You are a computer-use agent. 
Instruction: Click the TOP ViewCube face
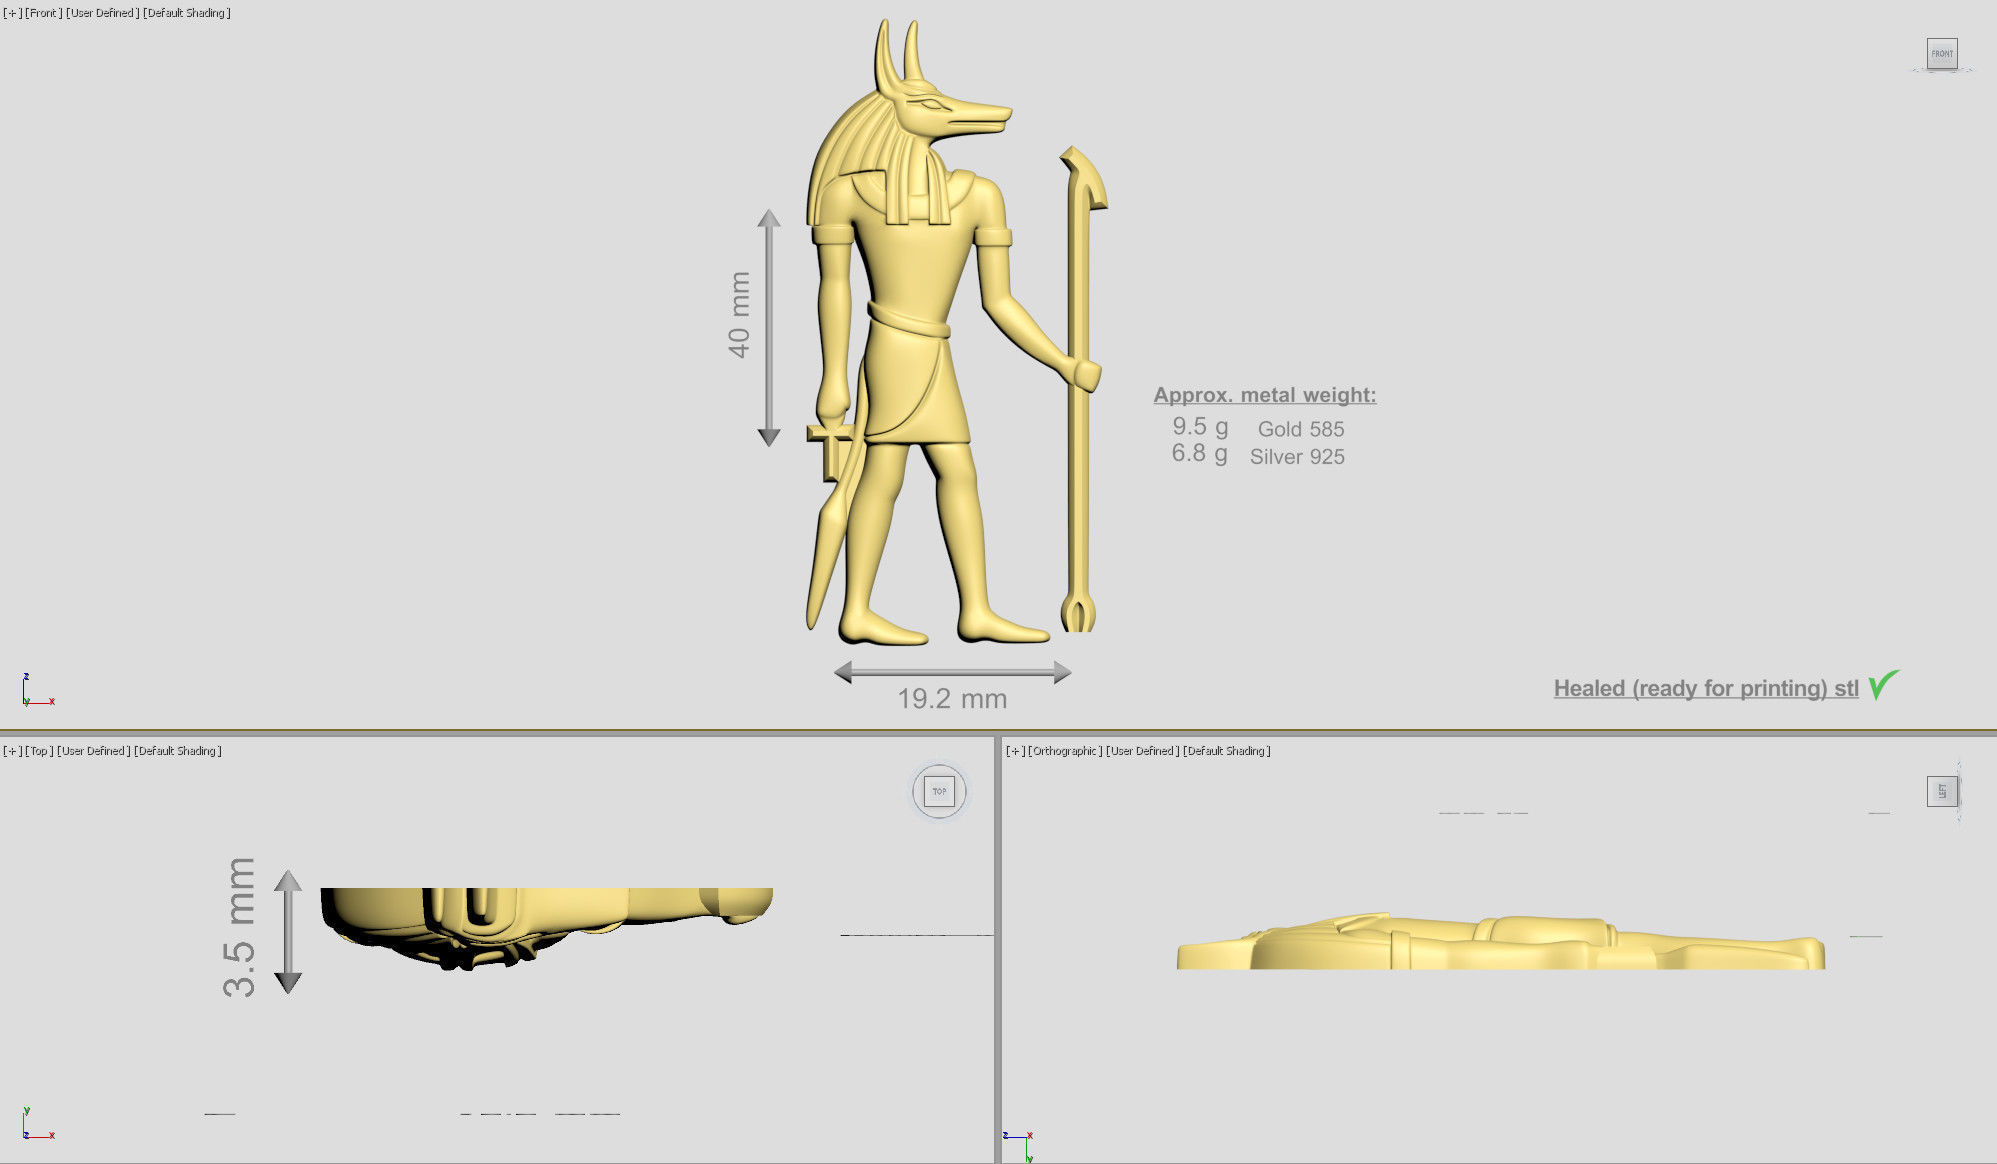tap(939, 791)
